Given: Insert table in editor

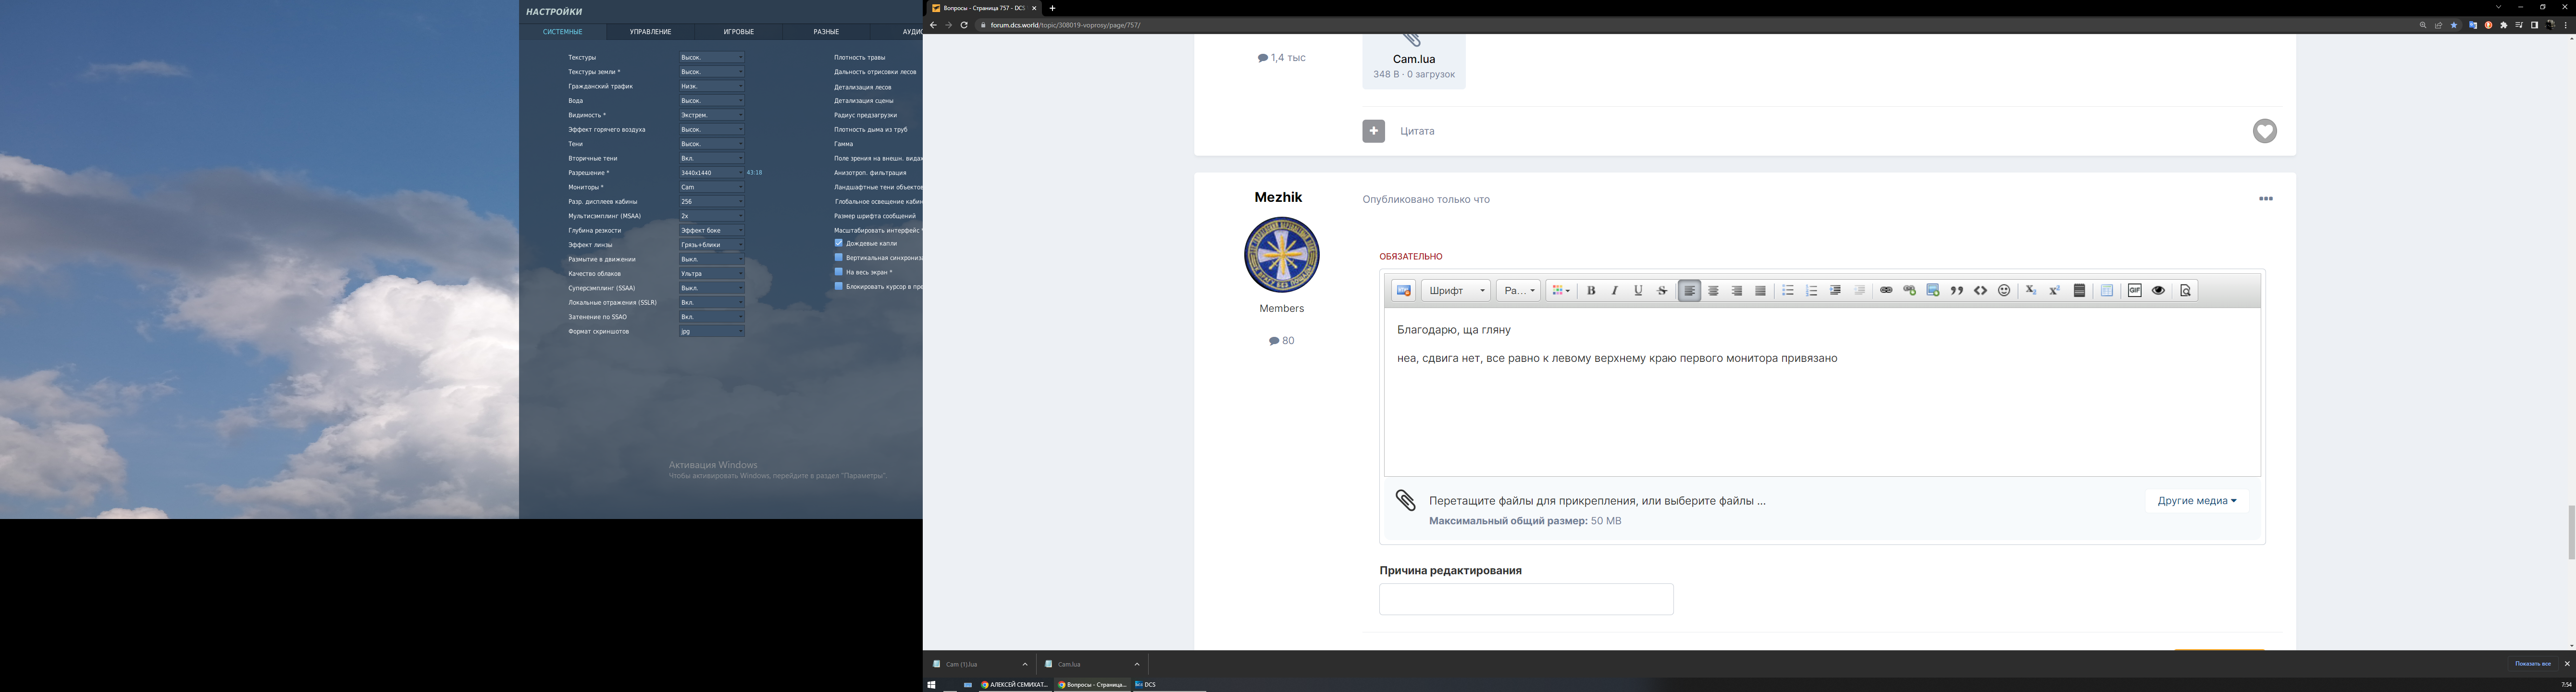Looking at the screenshot, I should [x=2107, y=291].
